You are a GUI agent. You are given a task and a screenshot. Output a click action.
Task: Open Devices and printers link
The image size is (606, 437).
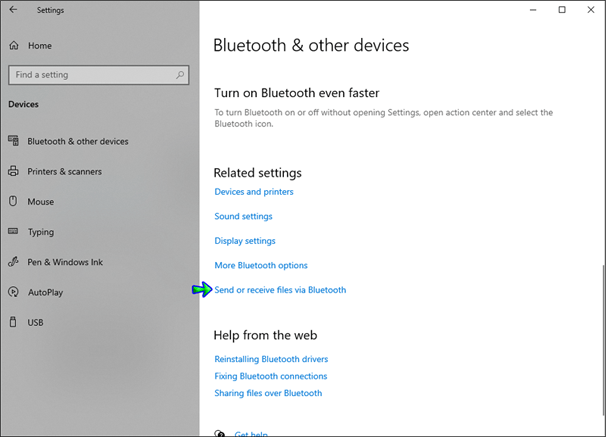254,192
